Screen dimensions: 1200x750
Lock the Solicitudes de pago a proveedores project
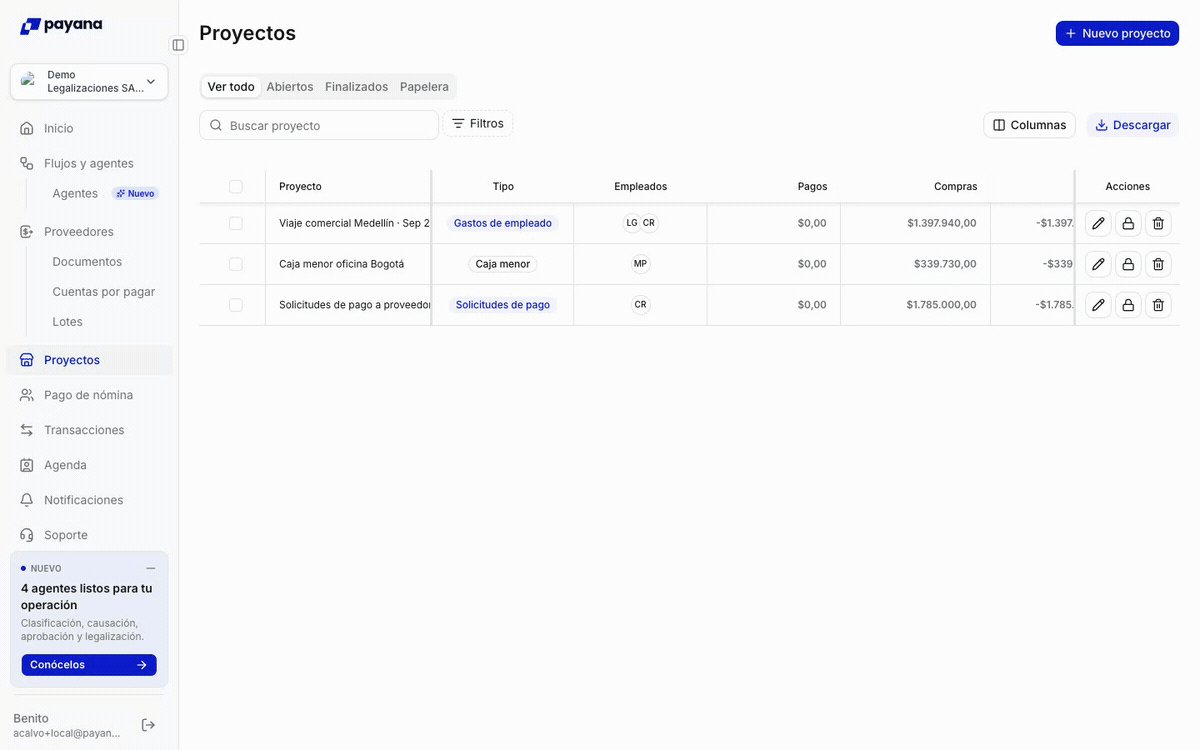1128,304
